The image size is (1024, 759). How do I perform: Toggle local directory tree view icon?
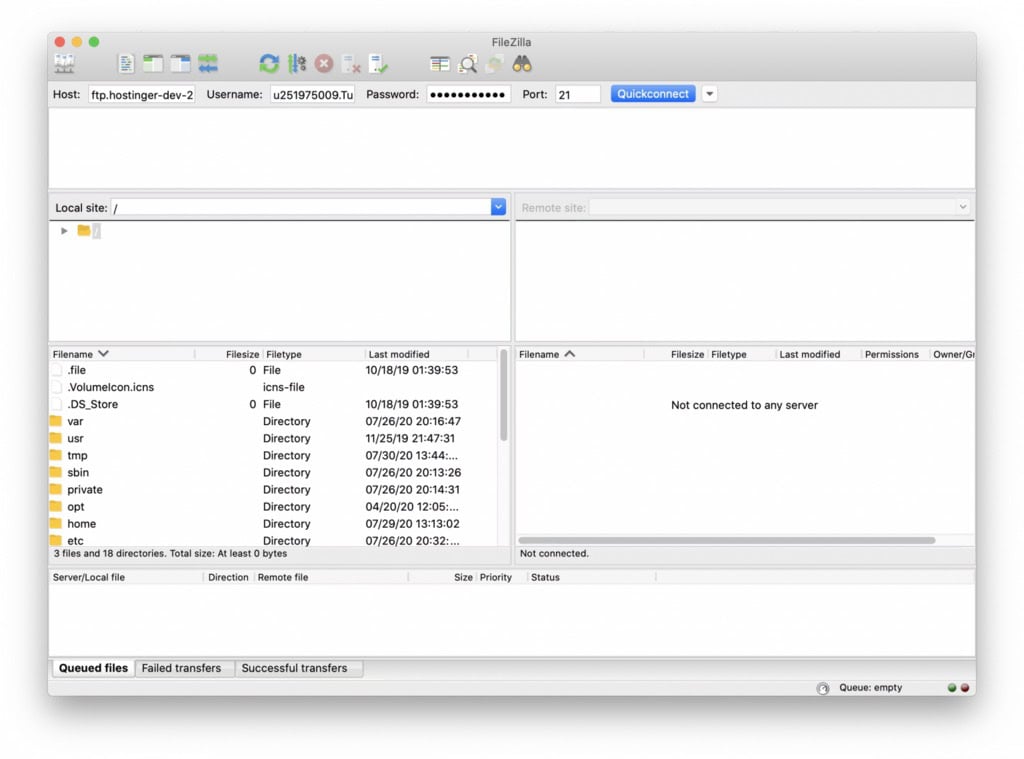click(153, 64)
